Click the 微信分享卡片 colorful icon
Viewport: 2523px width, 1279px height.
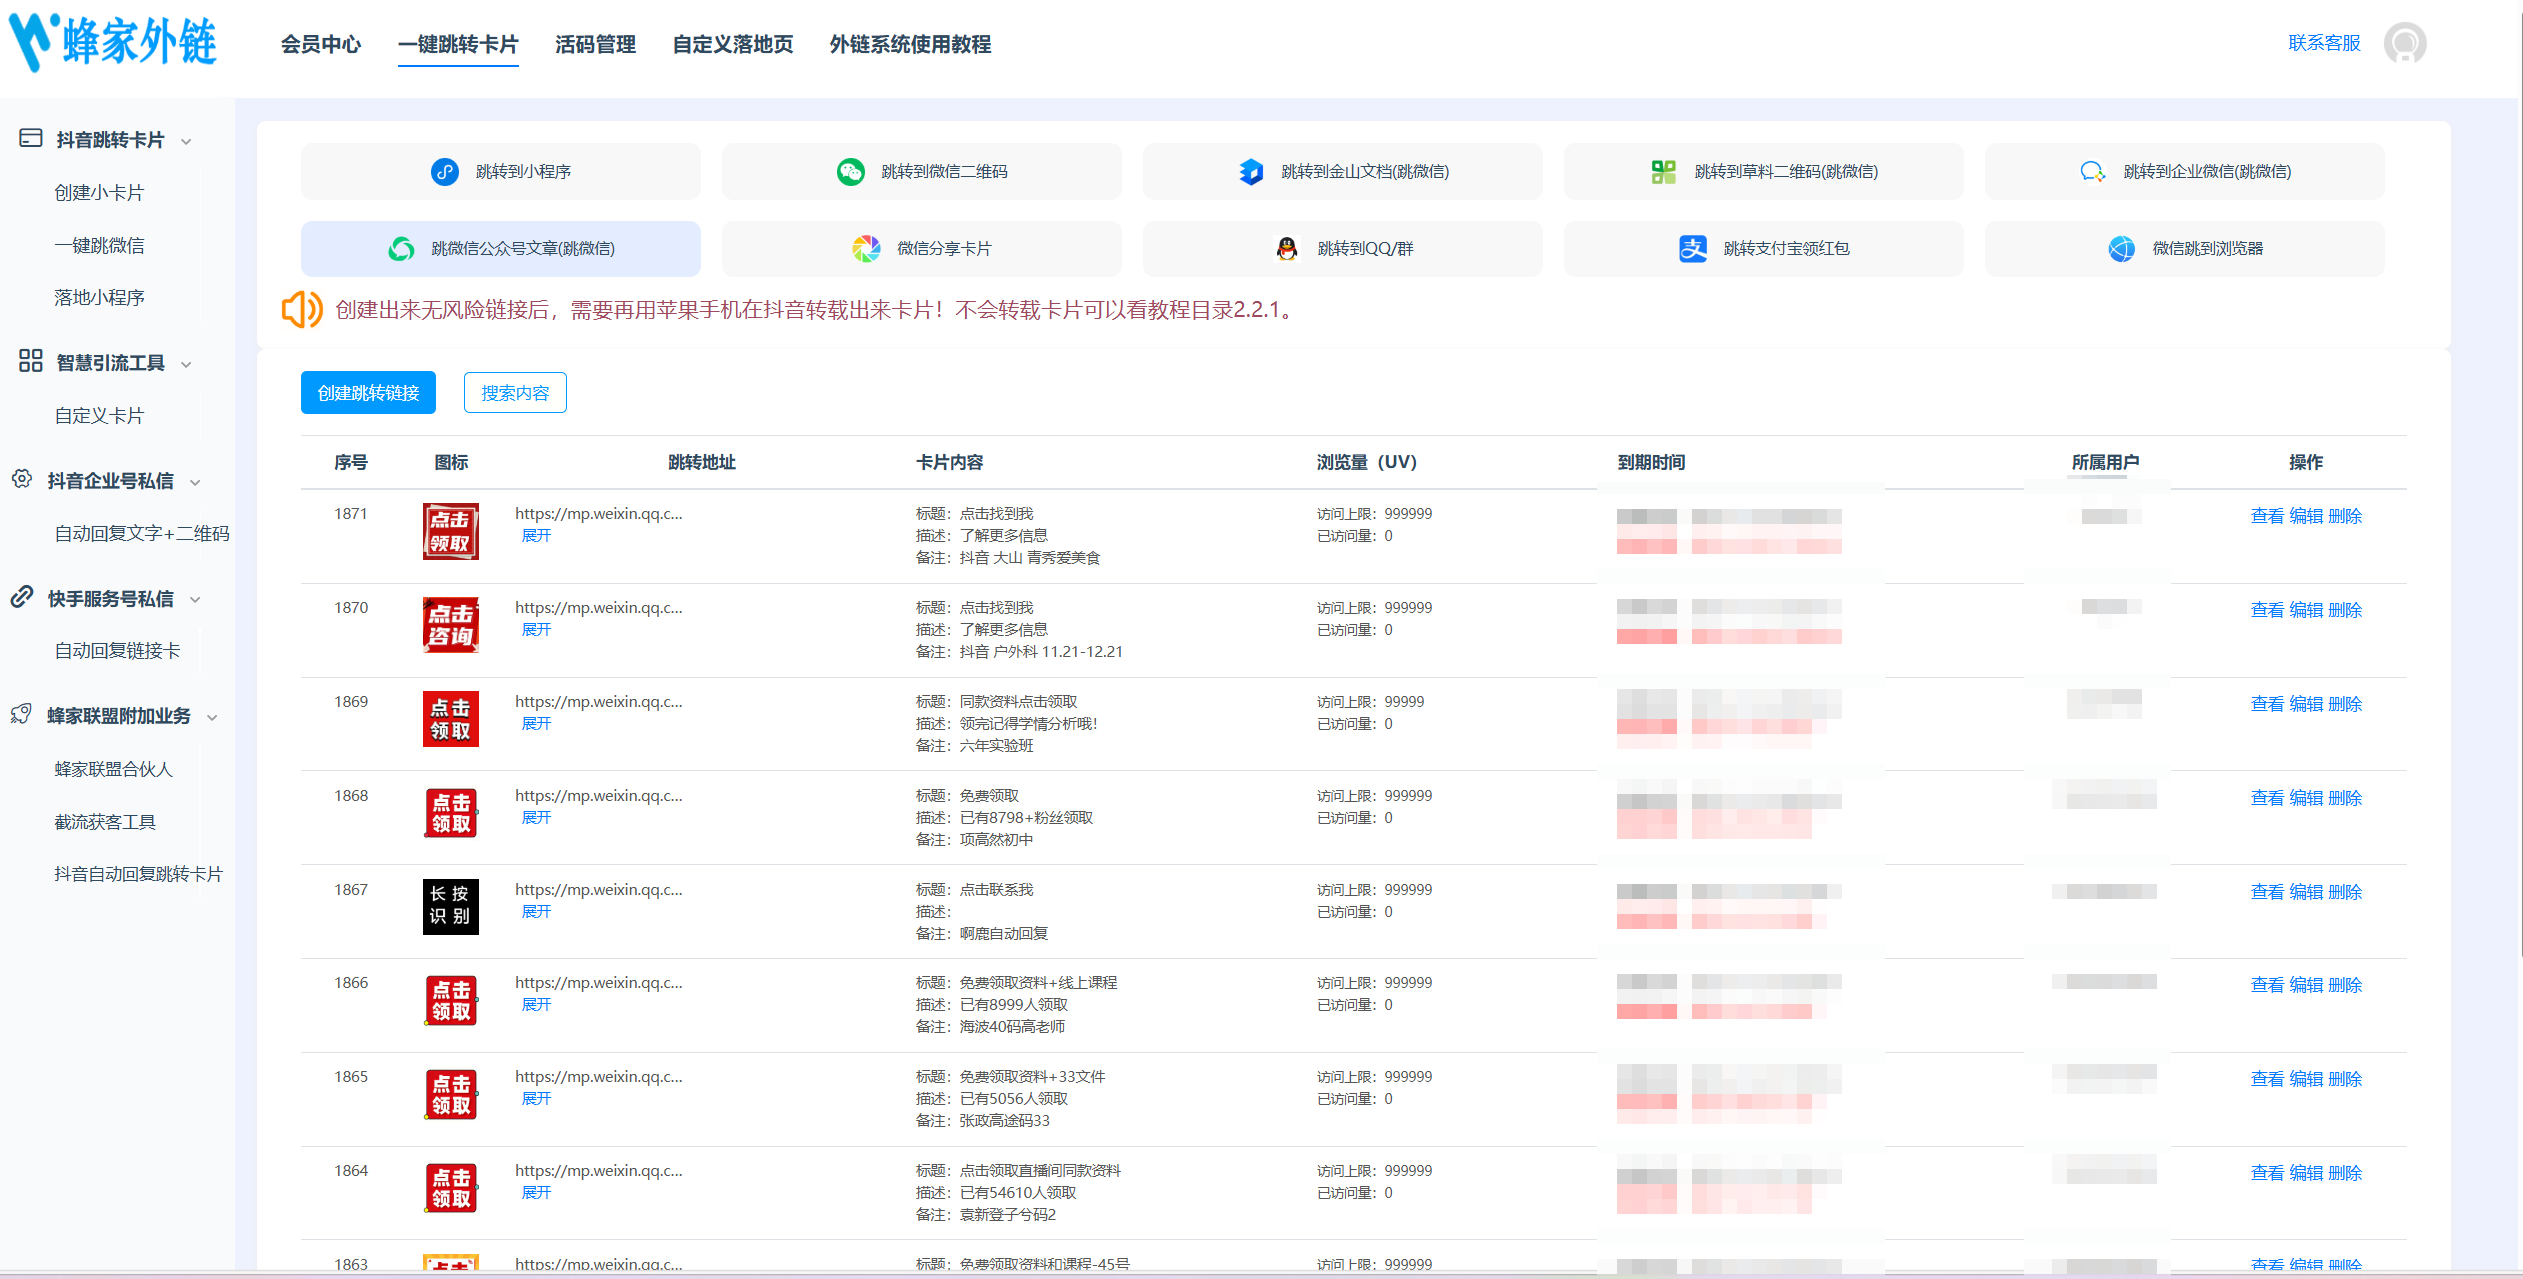click(866, 249)
